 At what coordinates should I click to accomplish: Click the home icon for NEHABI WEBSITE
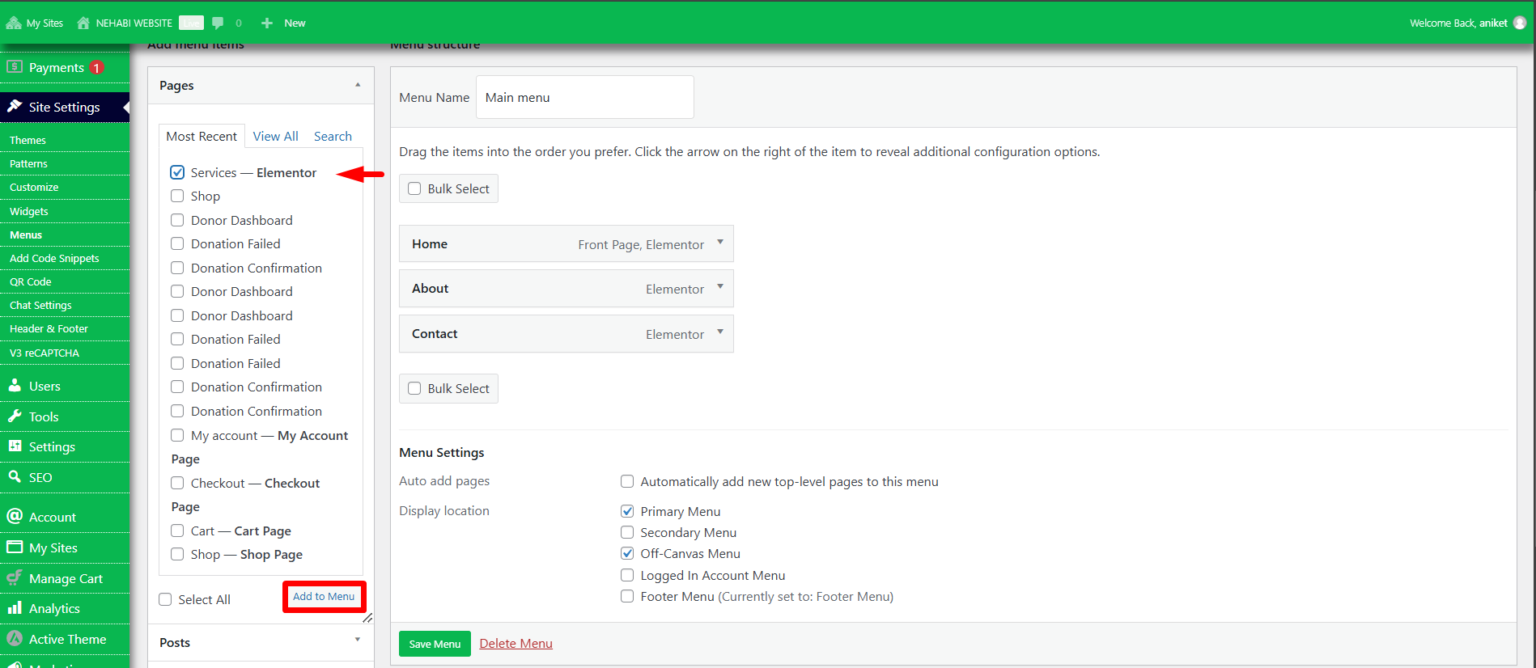pos(83,22)
